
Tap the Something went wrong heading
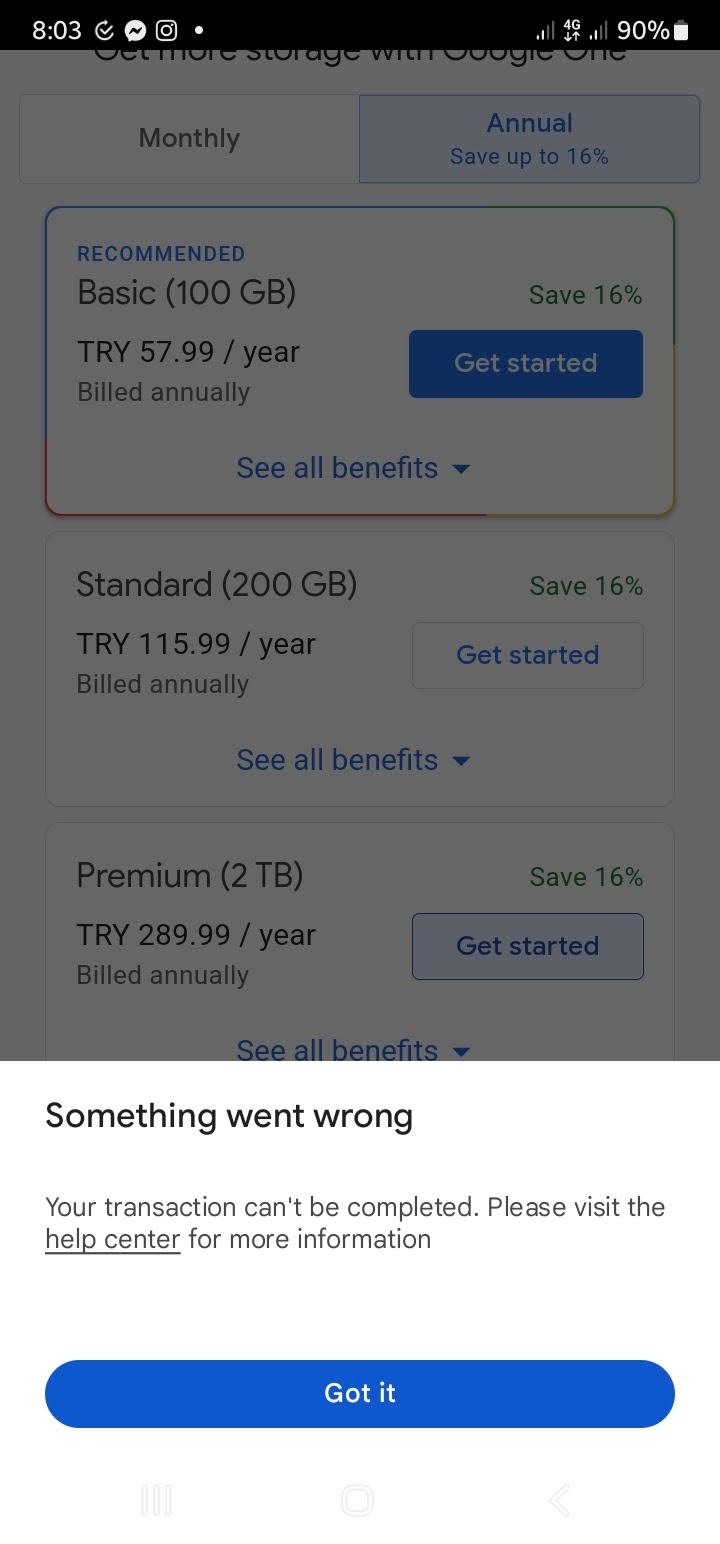229,1116
